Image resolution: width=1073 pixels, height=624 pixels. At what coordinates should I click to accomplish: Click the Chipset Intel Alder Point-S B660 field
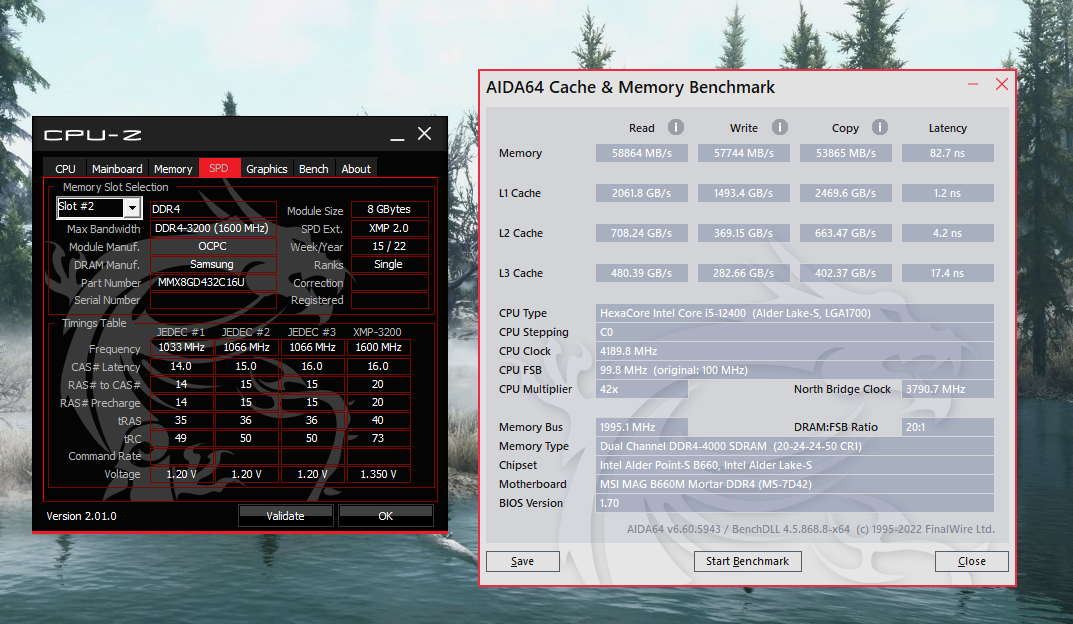[x=794, y=465]
